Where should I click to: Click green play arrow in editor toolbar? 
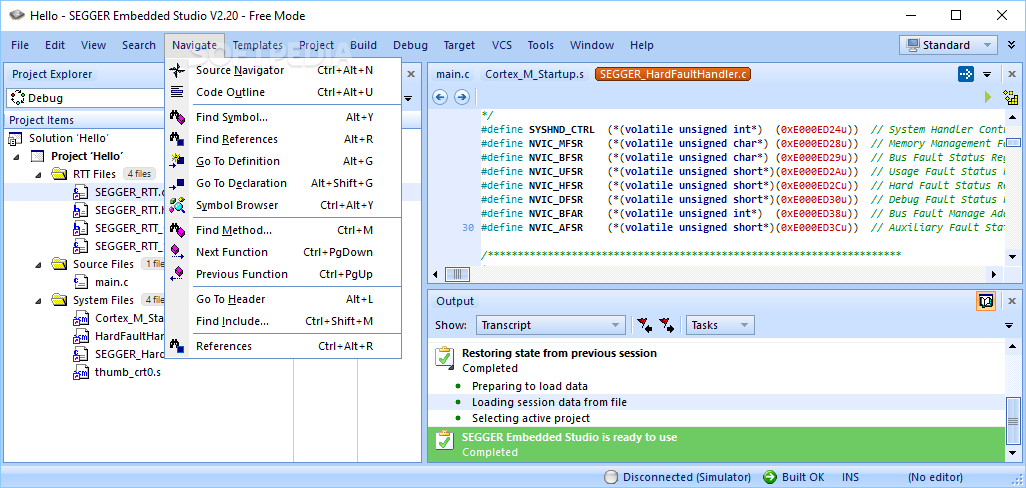[988, 97]
